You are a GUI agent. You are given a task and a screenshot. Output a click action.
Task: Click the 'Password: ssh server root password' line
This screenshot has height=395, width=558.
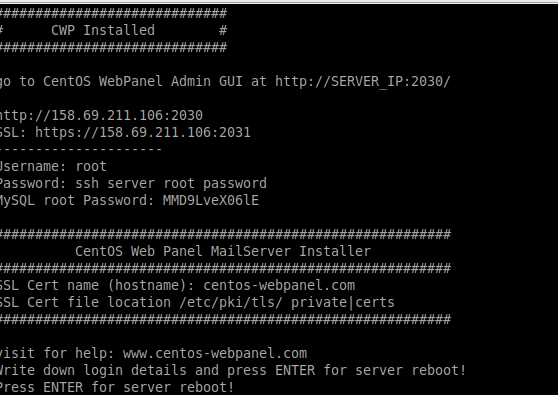[x=133, y=184]
